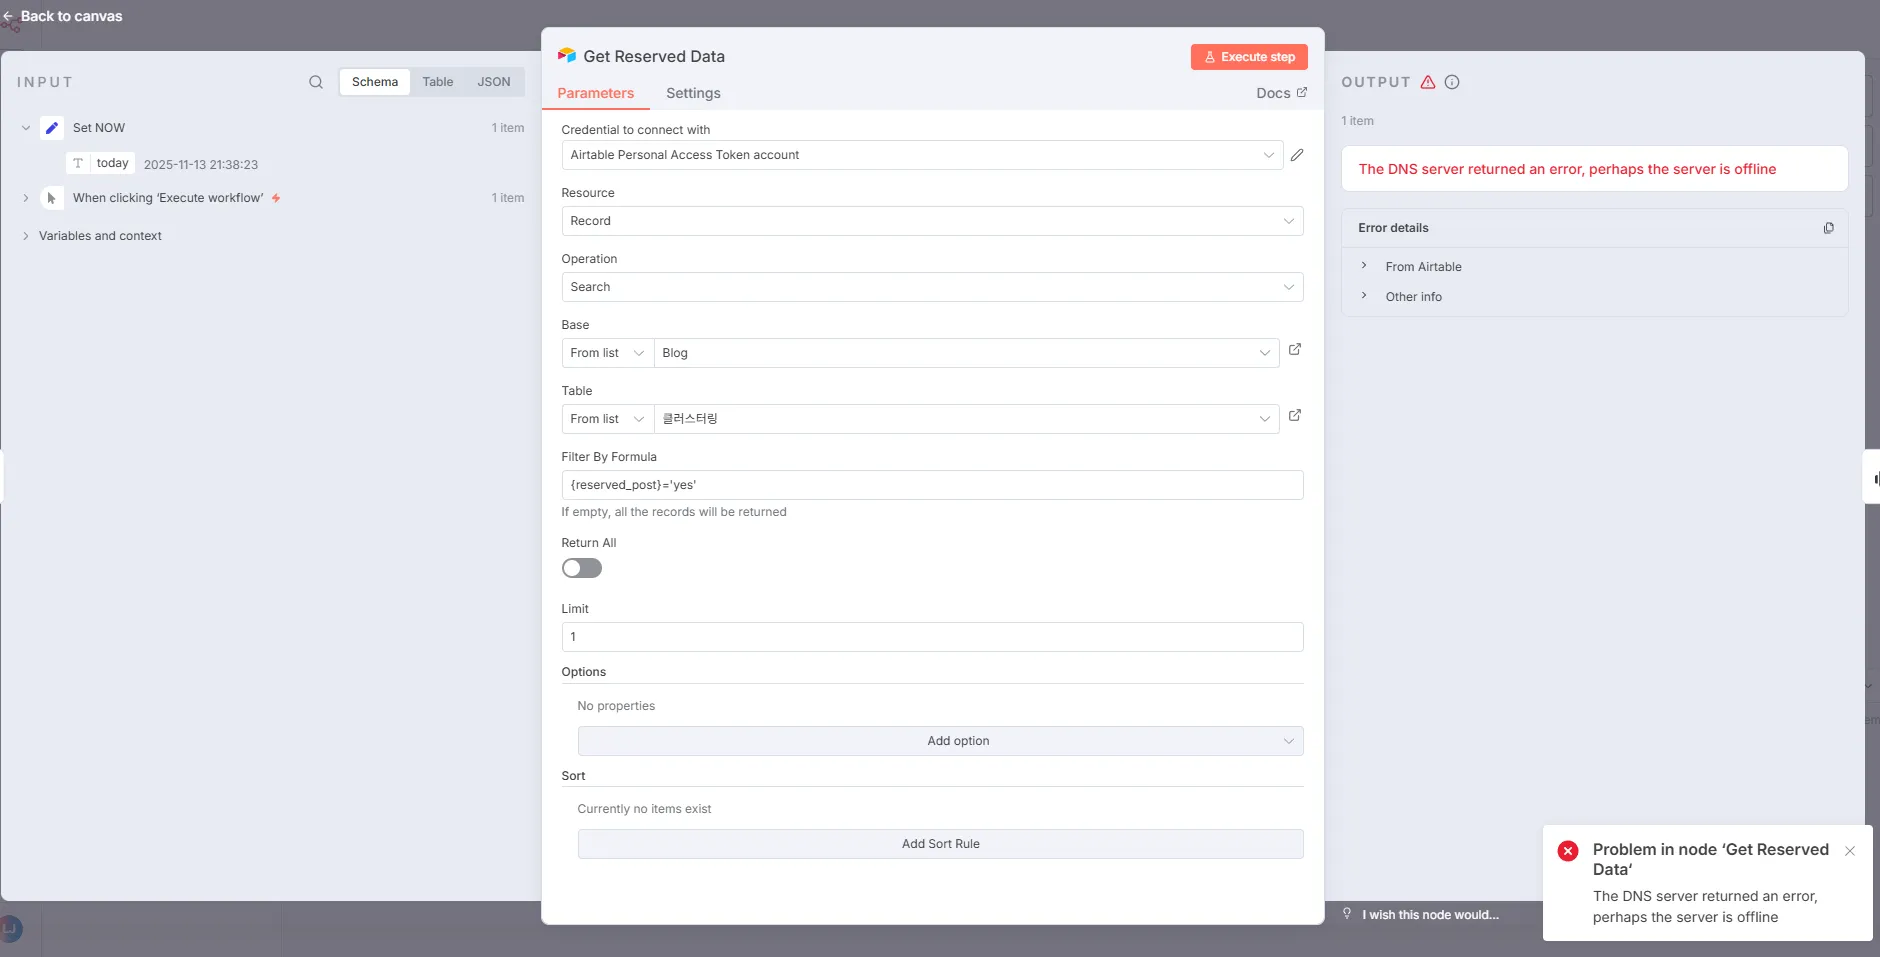Switch input view to JSON tab
This screenshot has width=1880, height=957.
click(493, 82)
